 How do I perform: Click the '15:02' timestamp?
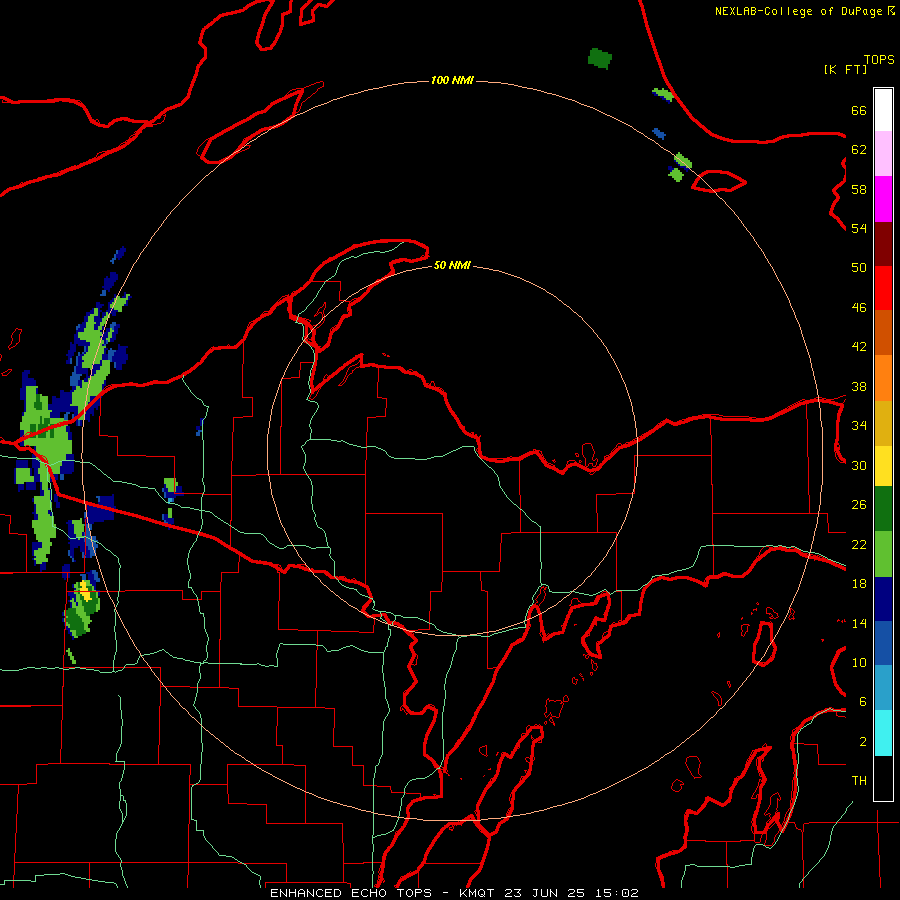click(x=615, y=893)
